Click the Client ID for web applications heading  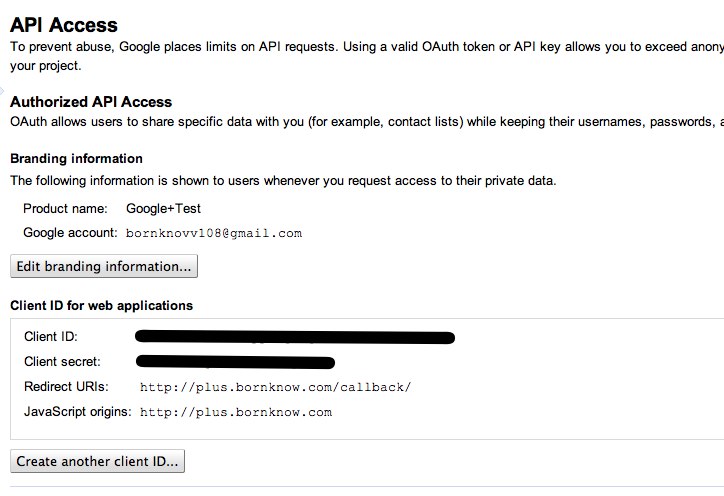(101, 305)
